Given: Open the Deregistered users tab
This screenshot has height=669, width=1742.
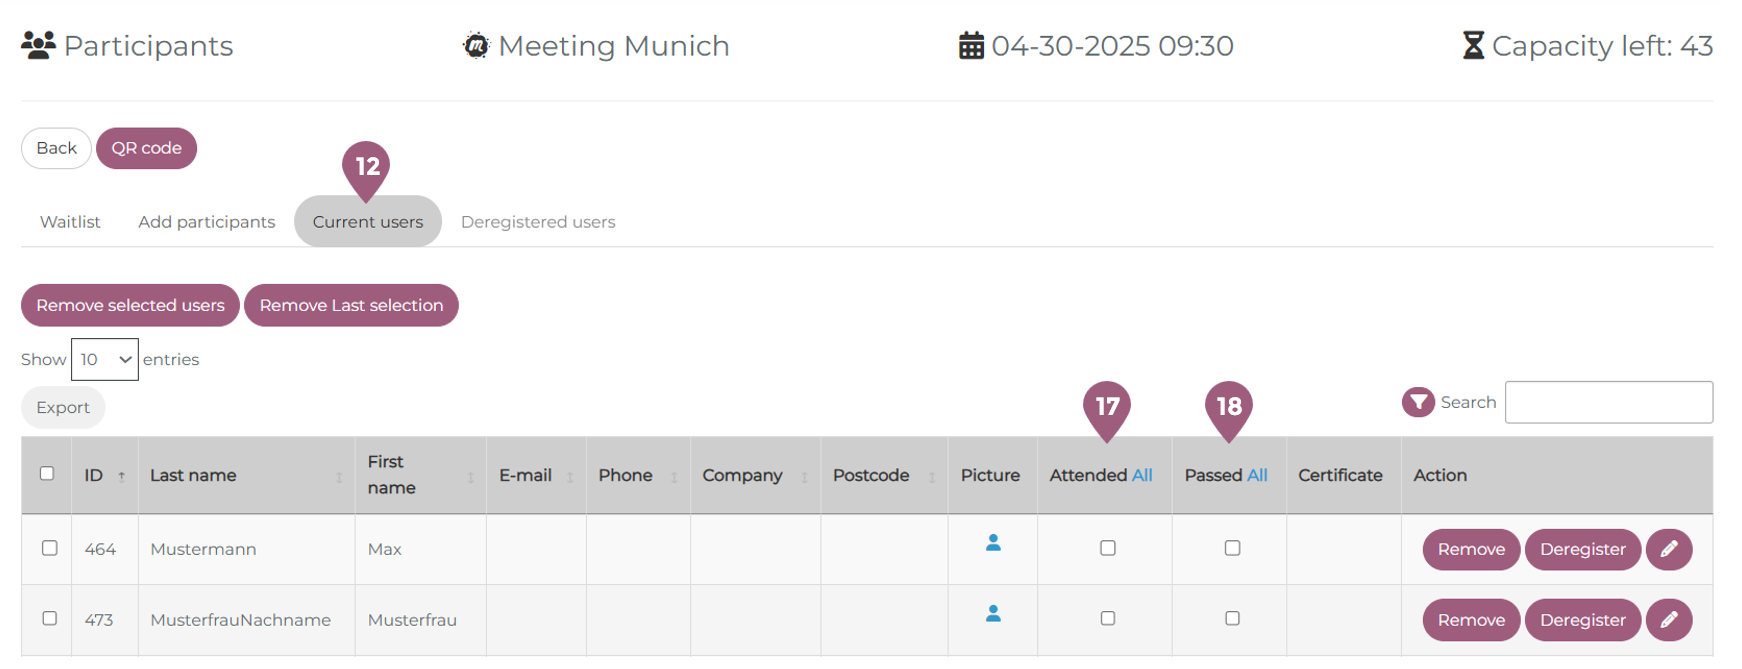Looking at the screenshot, I should coord(537,222).
